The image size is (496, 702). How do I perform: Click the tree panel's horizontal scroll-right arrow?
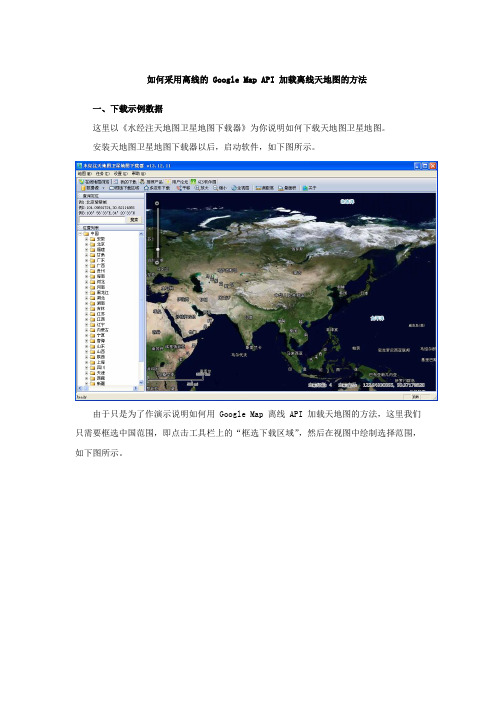coord(136,389)
